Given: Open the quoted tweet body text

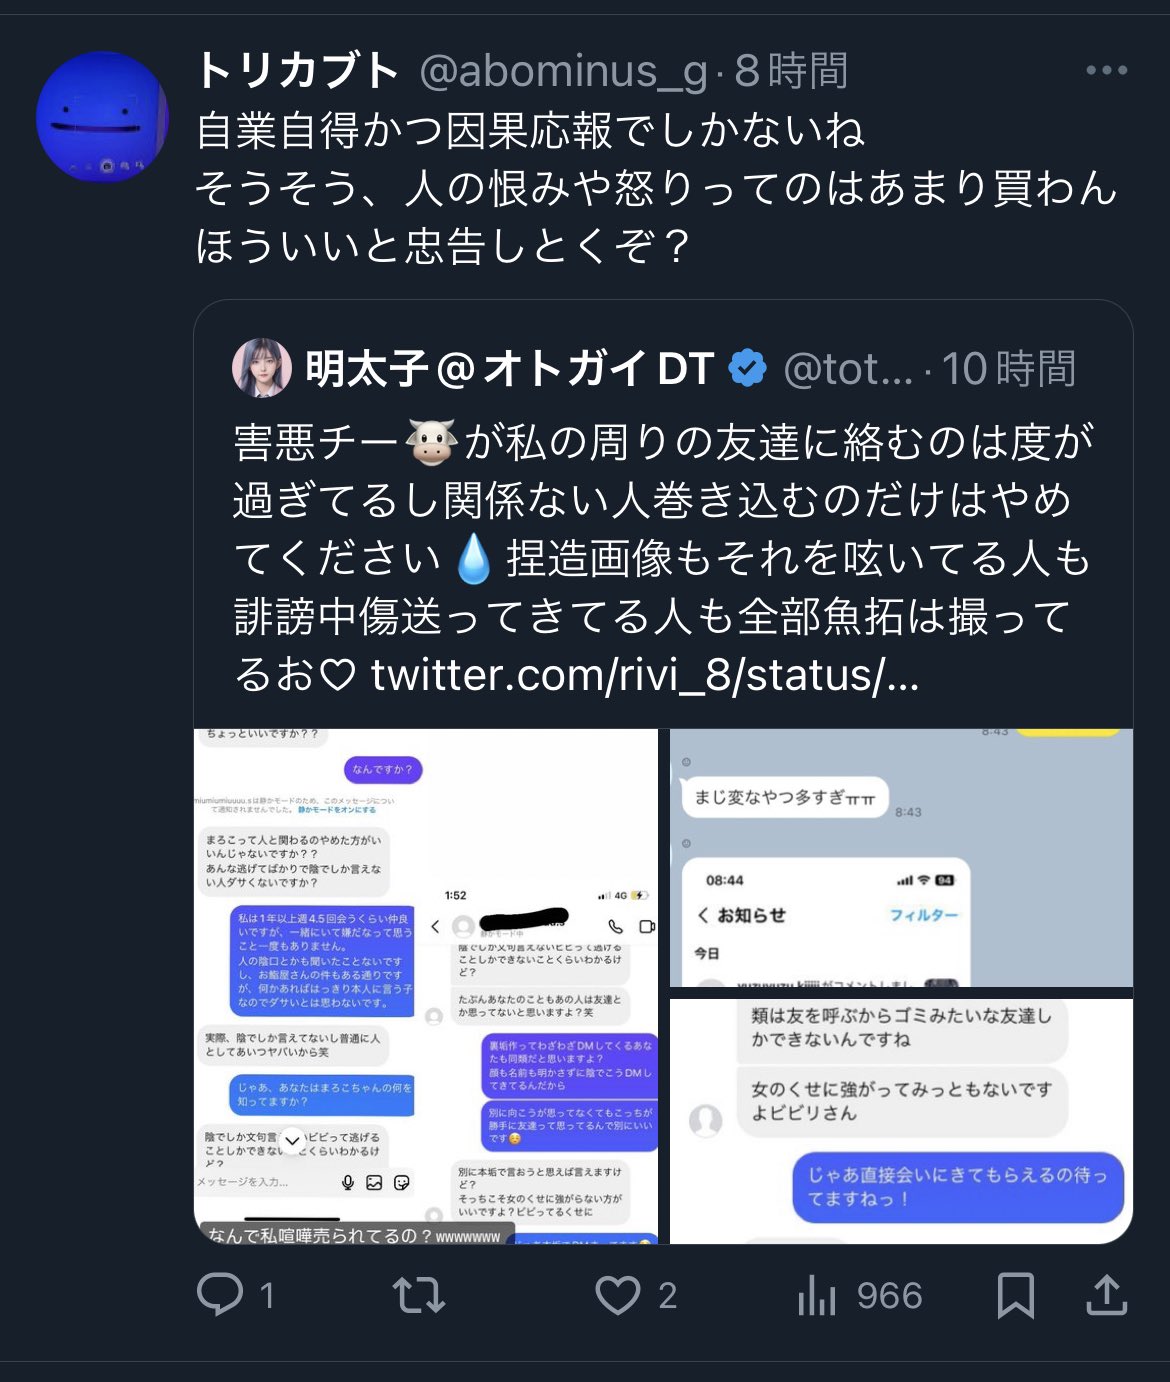Looking at the screenshot, I should click(663, 558).
